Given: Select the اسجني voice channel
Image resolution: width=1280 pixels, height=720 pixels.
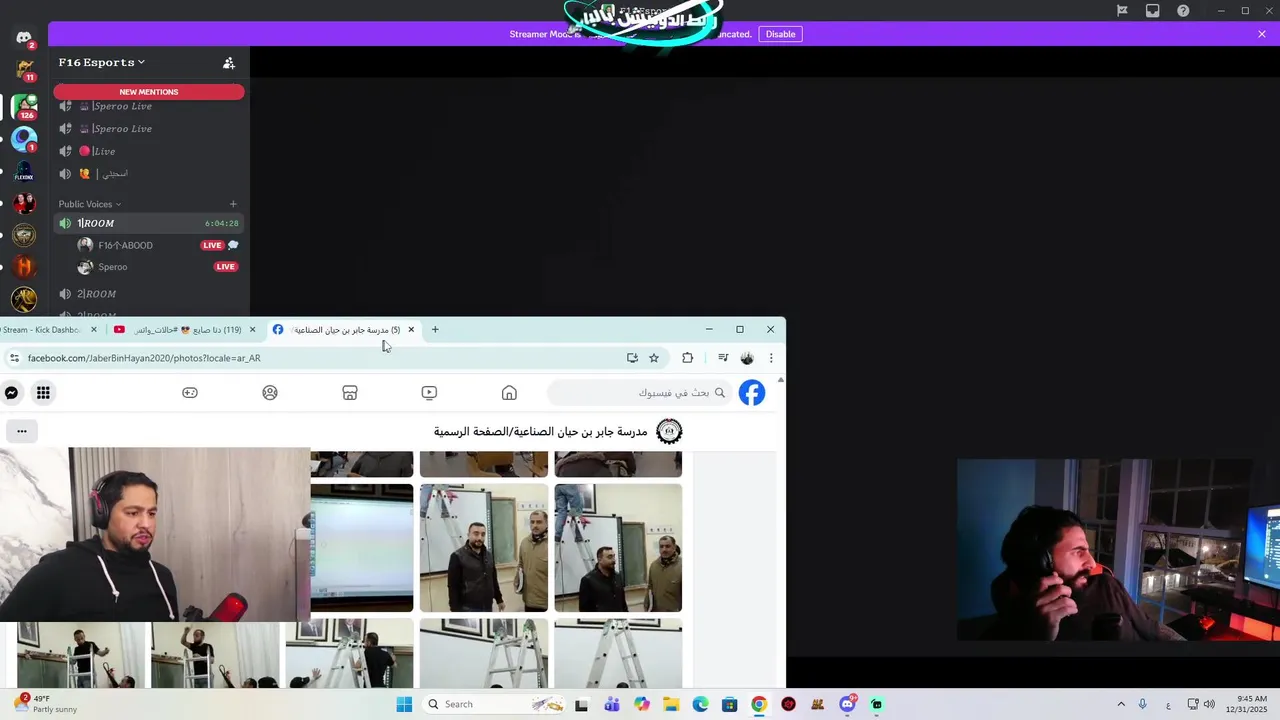Looking at the screenshot, I should [x=149, y=174].
